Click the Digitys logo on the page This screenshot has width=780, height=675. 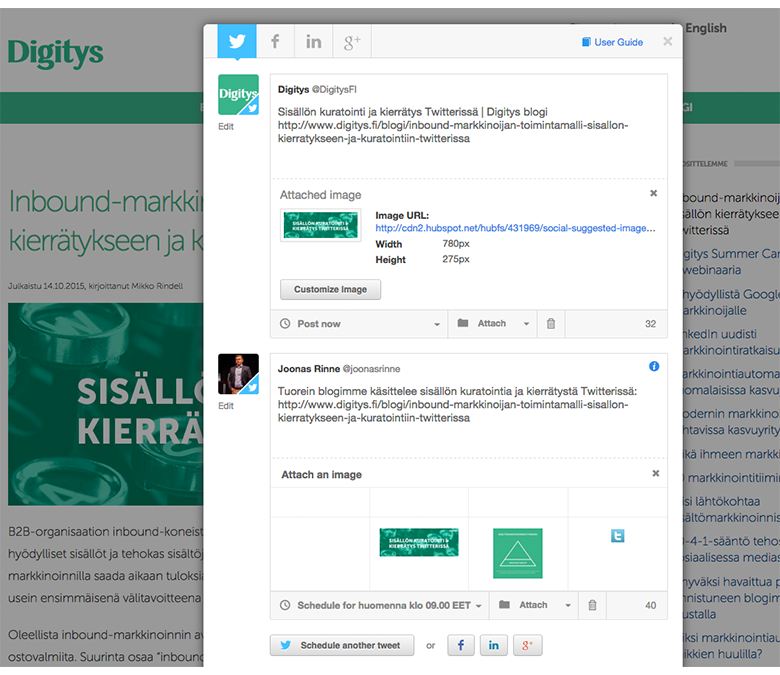[55, 53]
